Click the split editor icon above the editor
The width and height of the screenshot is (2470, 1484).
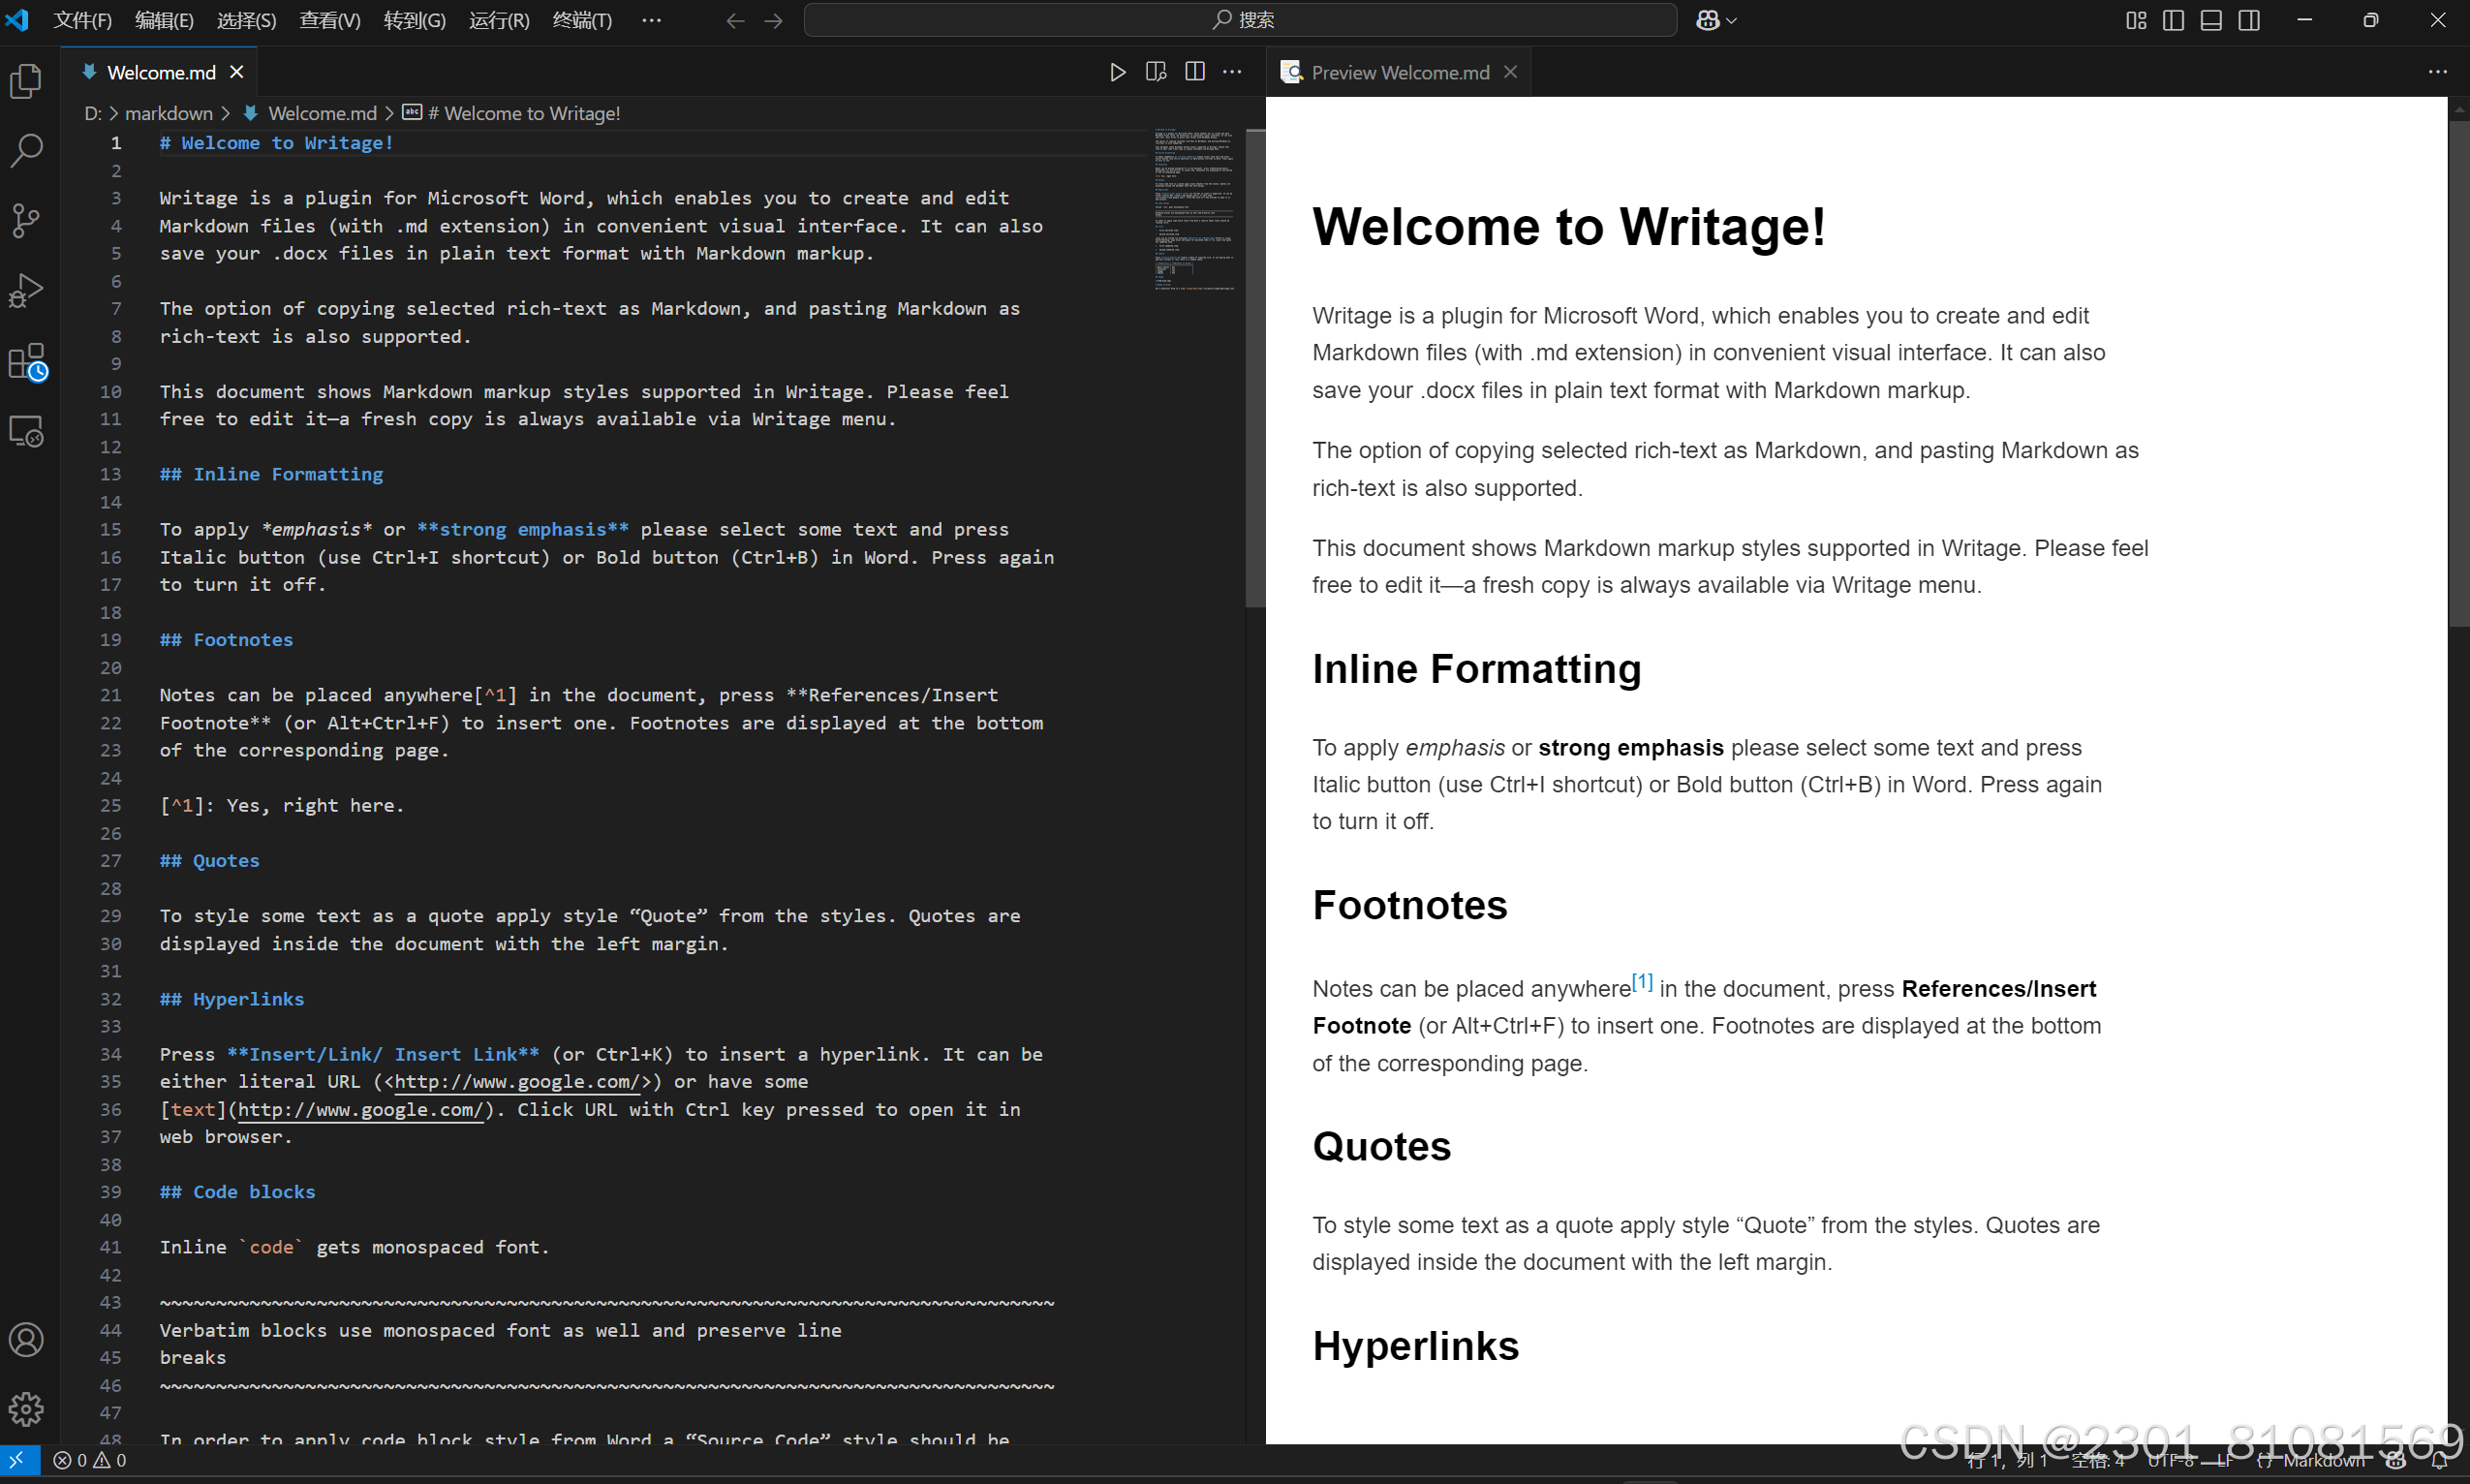pyautogui.click(x=1194, y=71)
